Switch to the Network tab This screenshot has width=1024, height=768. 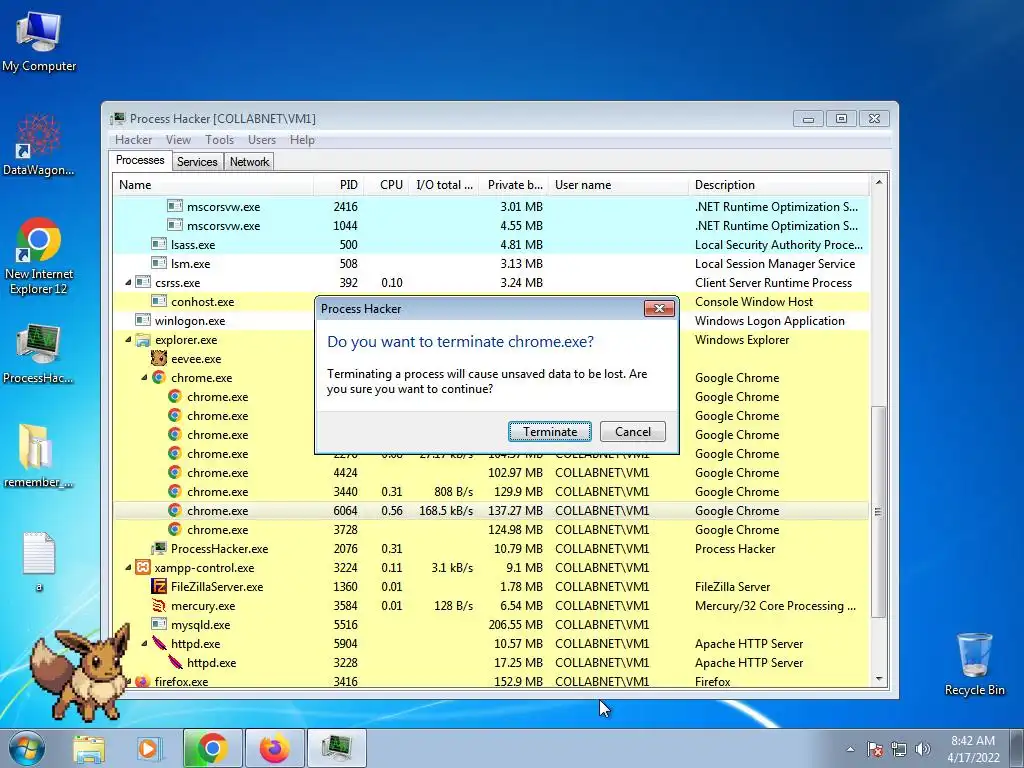(249, 162)
